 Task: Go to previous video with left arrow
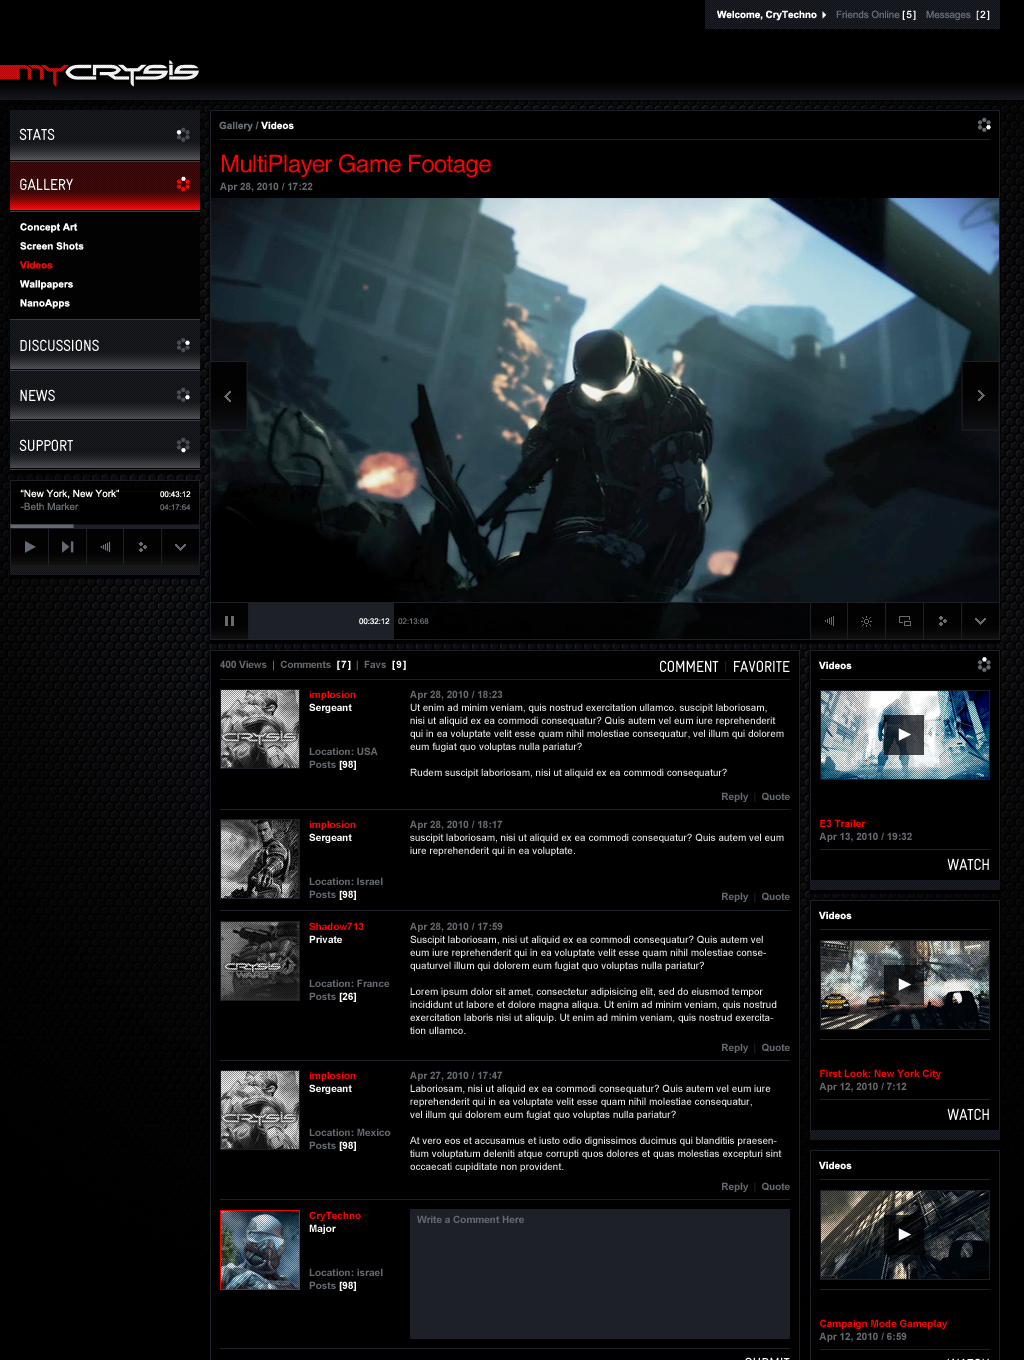pos(228,396)
